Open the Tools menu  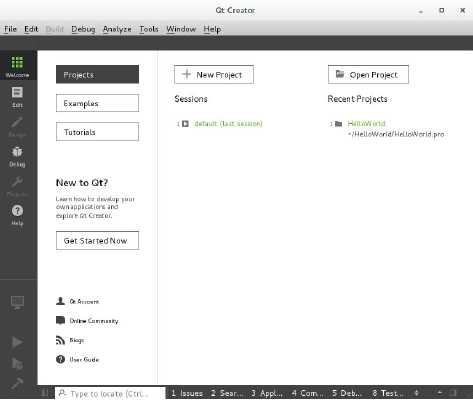tap(149, 29)
